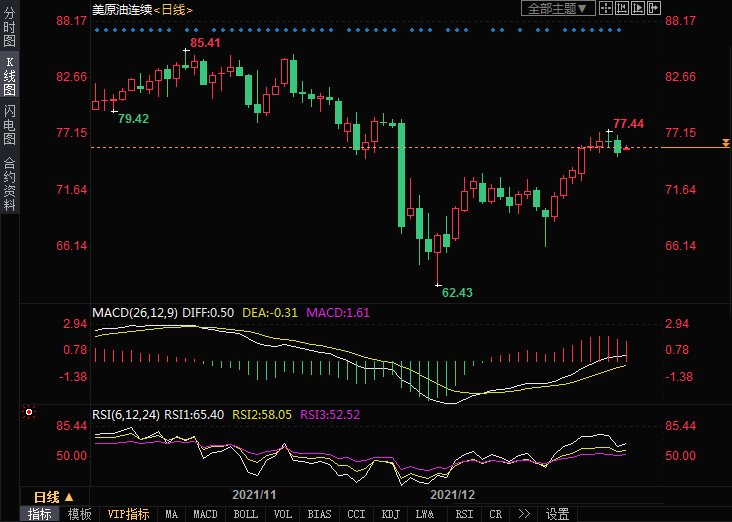Switch to the 分时图 view tab

(9, 29)
